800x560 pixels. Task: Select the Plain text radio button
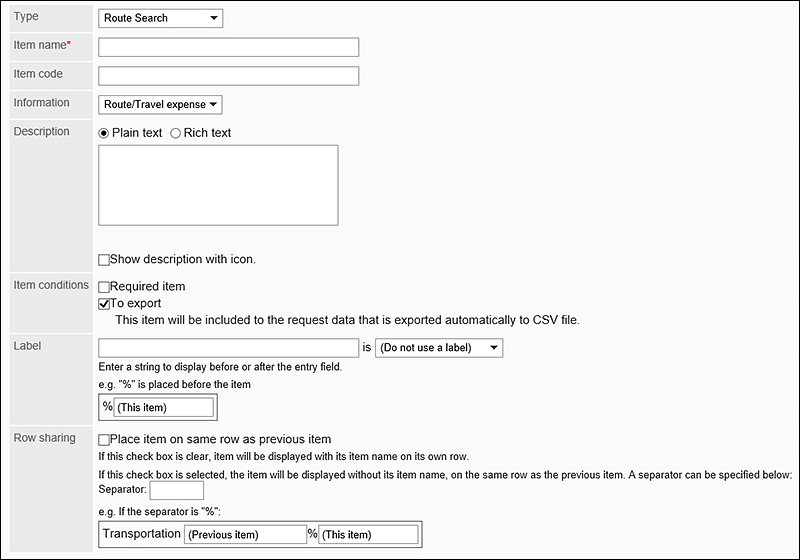(x=104, y=134)
